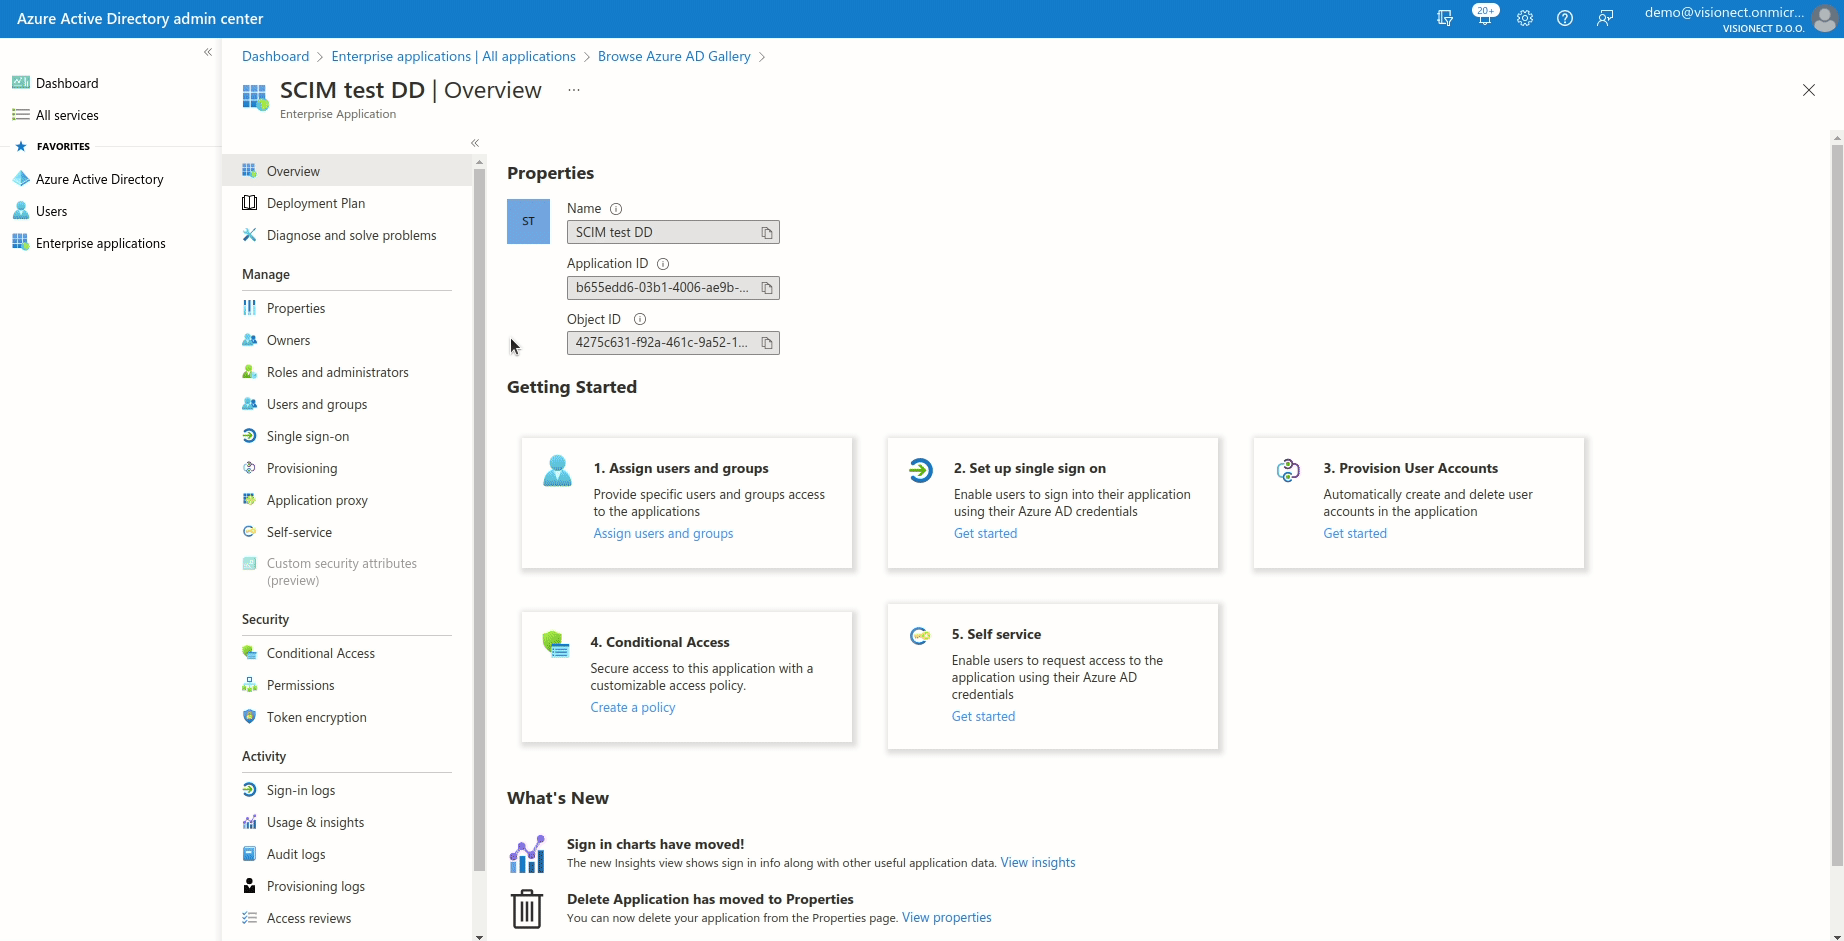This screenshot has height=941, width=1844.
Task: Click the Create a policy link
Action: (x=632, y=707)
